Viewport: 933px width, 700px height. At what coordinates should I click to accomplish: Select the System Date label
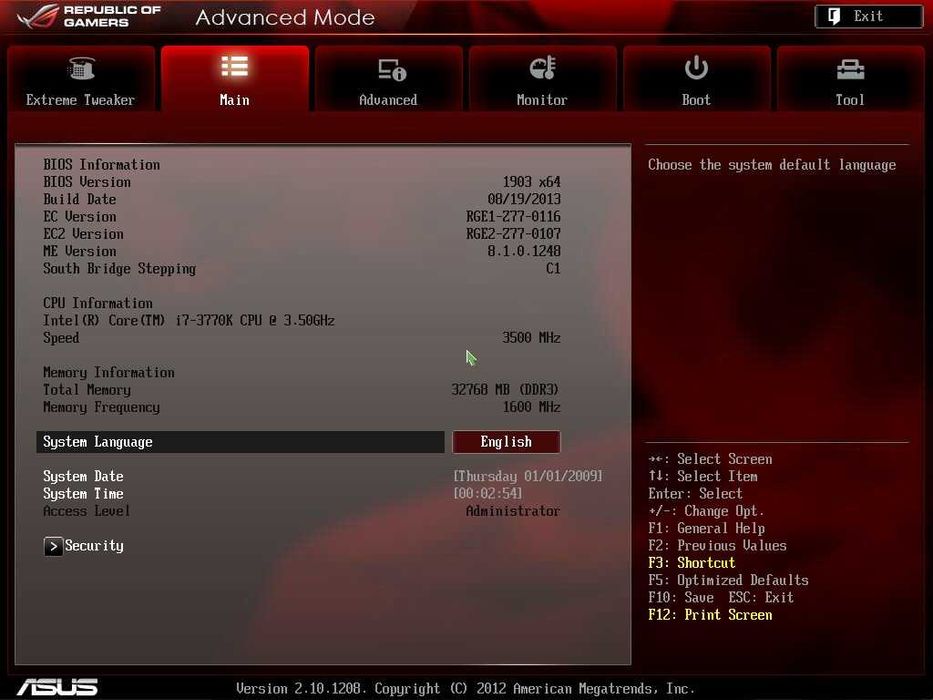(x=83, y=476)
